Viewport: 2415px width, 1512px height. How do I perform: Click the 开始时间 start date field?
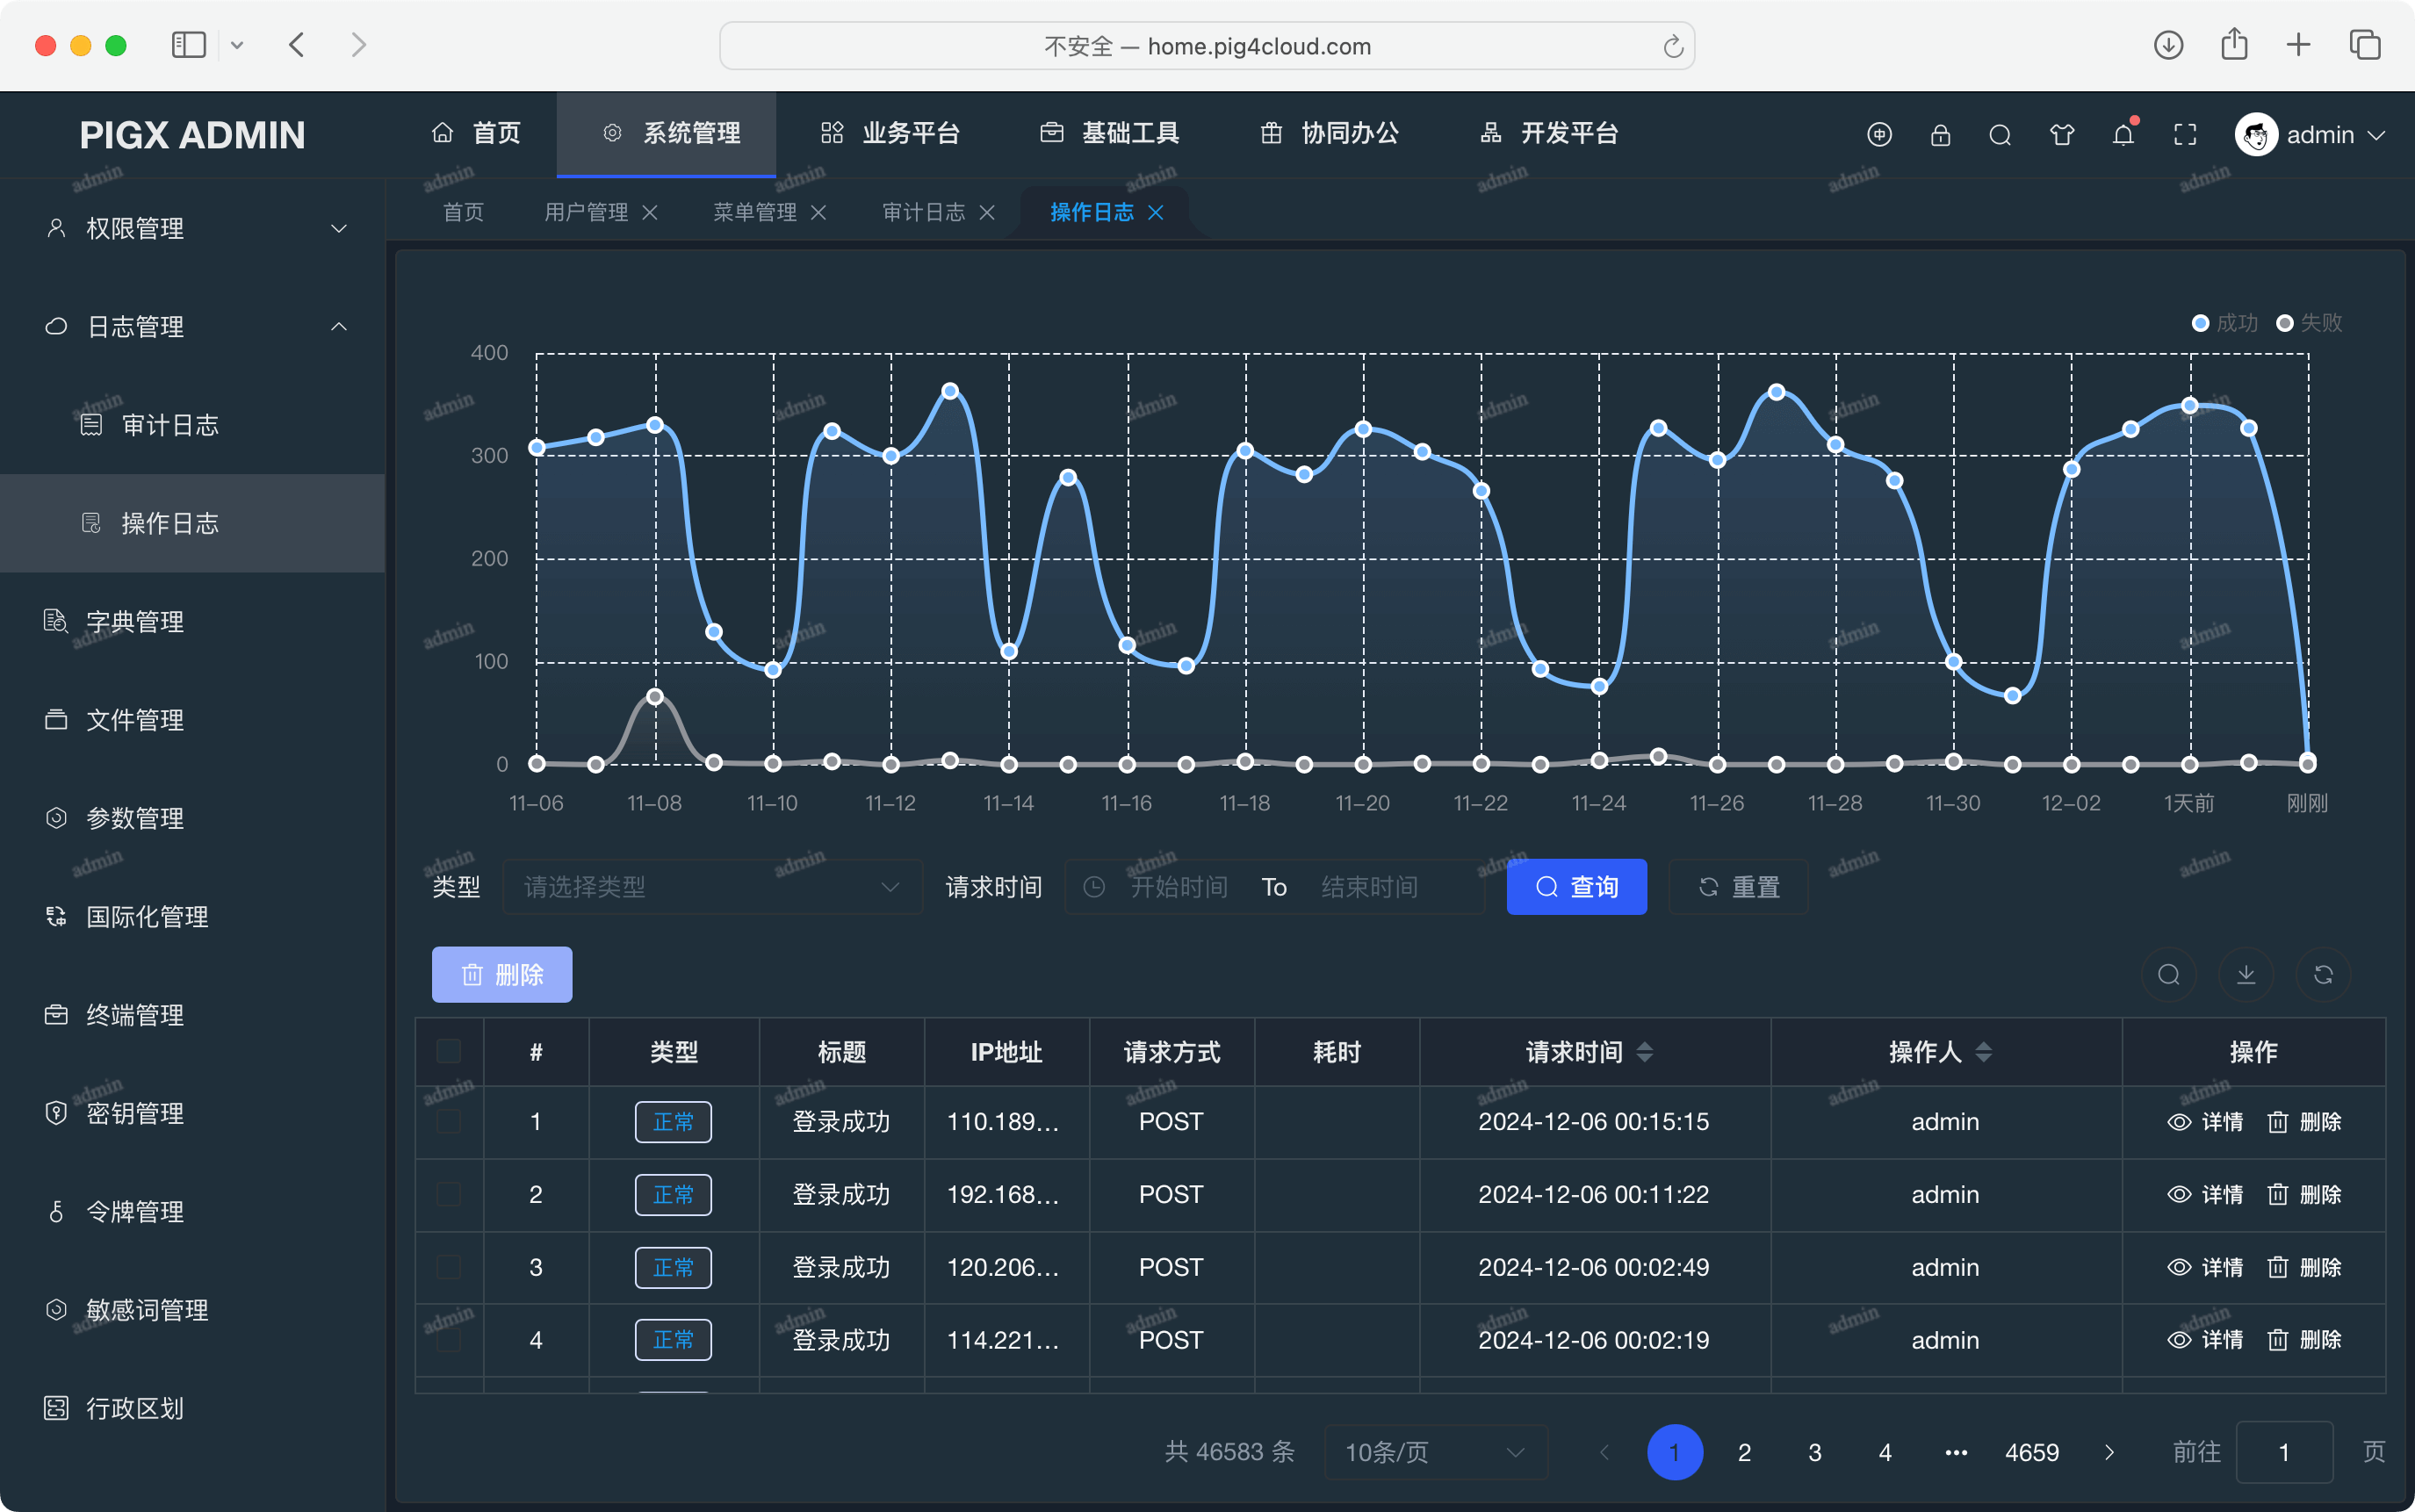point(1179,887)
